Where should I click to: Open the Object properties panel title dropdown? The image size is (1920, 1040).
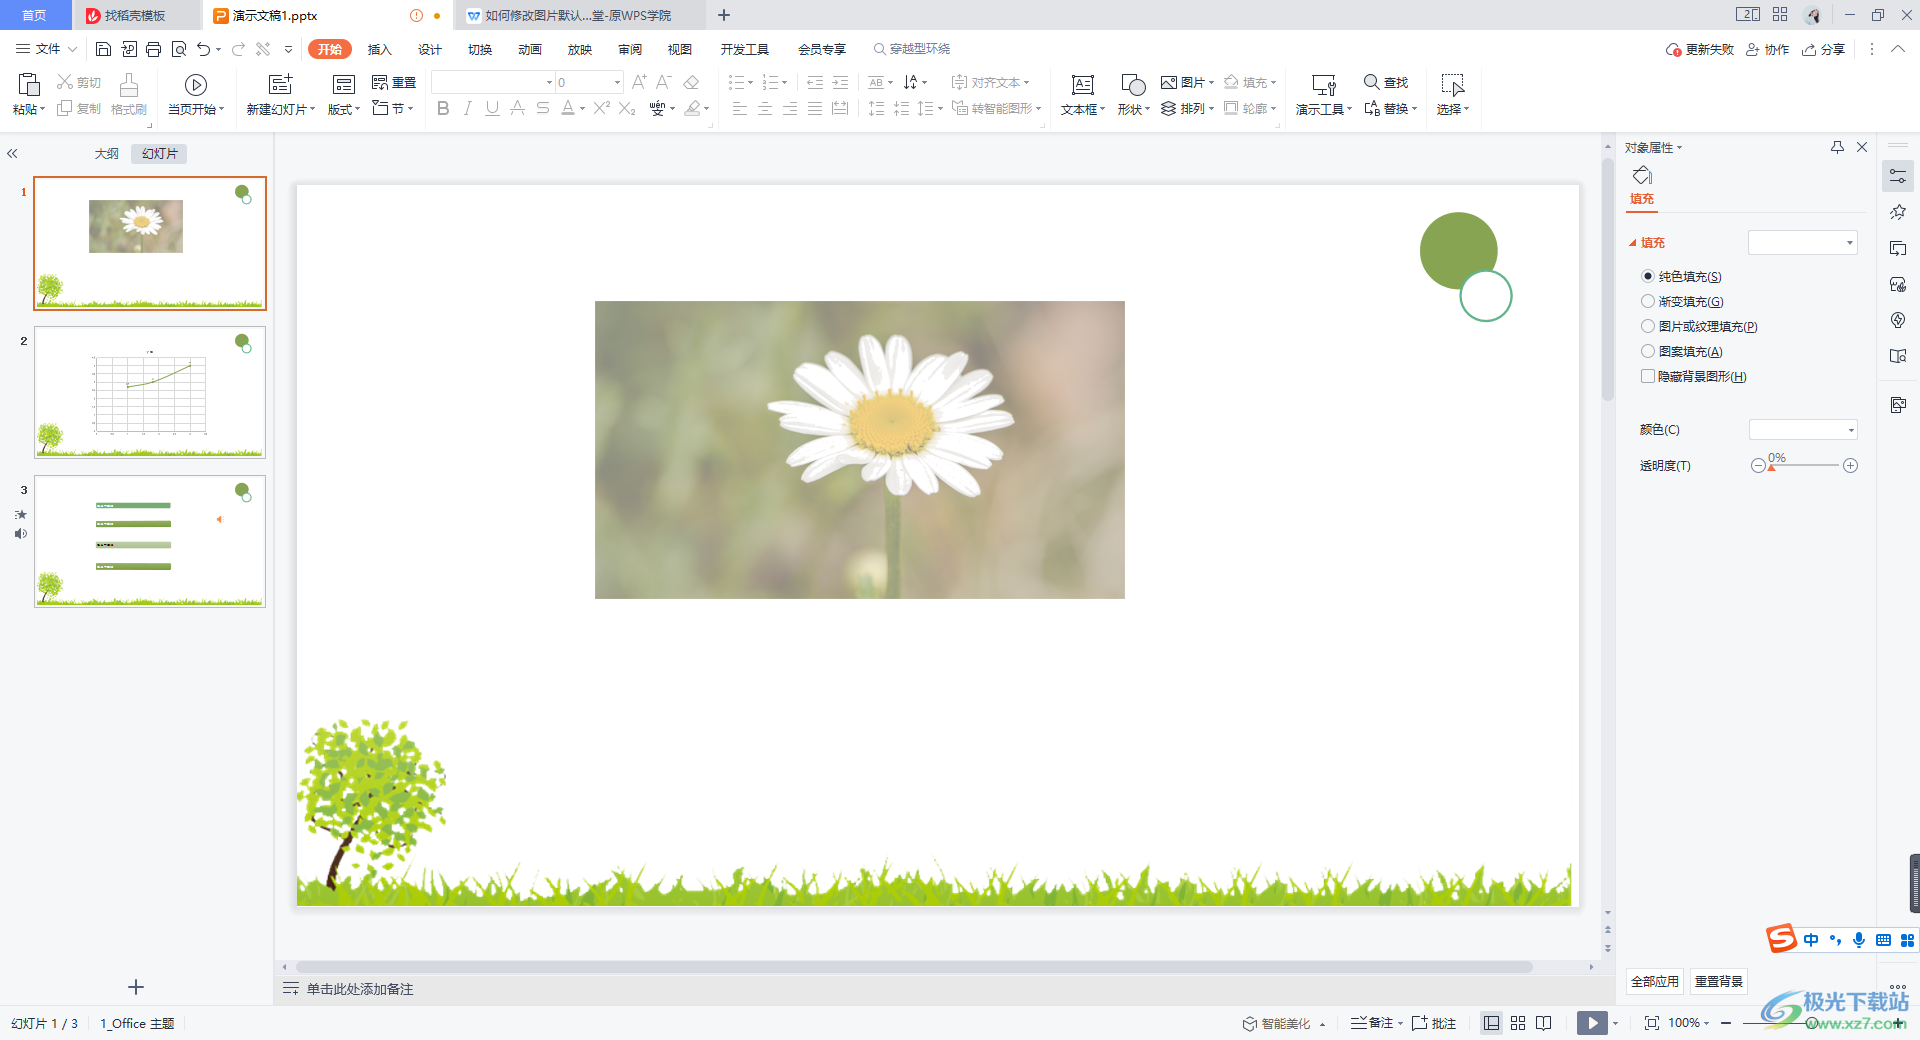pos(1654,147)
